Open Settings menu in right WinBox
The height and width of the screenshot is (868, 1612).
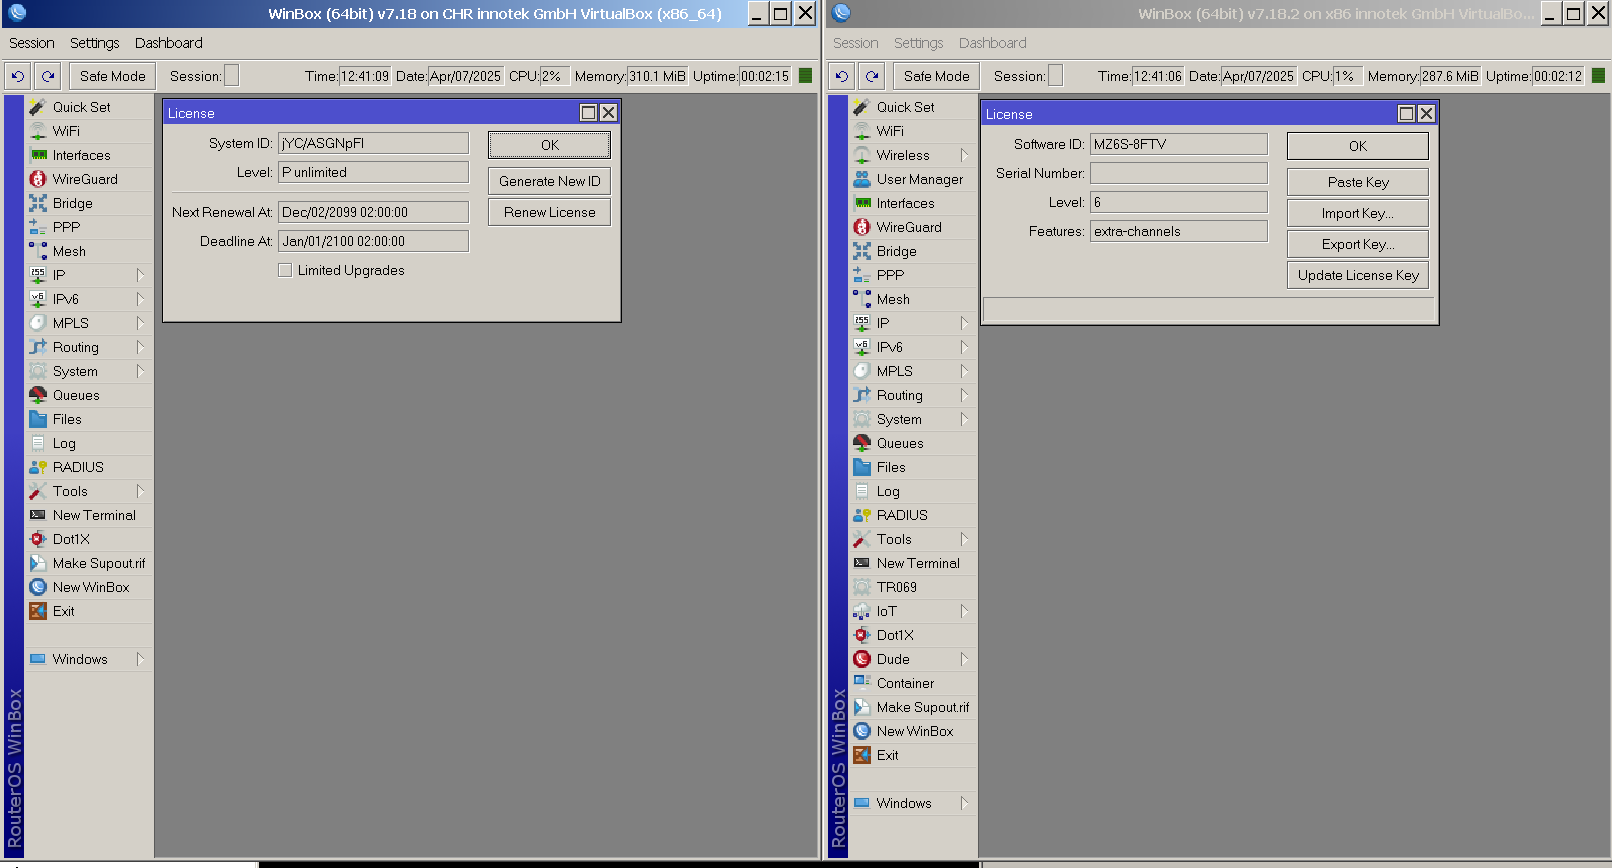(919, 43)
